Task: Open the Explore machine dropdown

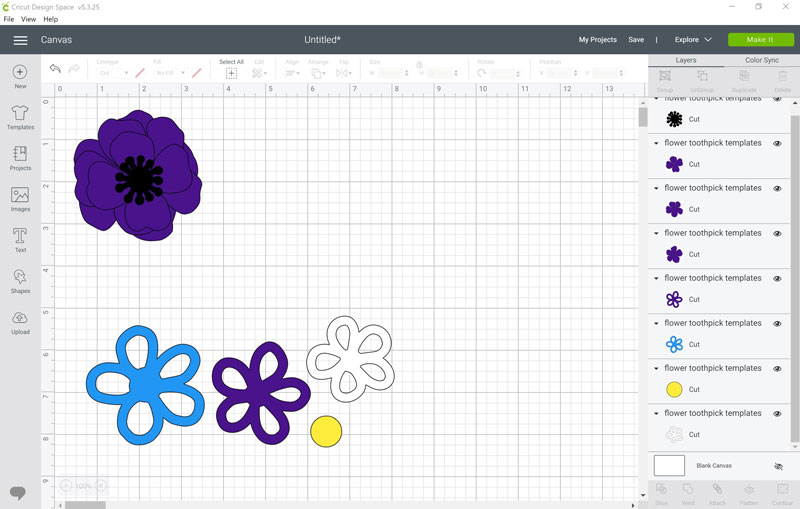Action: tap(692, 40)
